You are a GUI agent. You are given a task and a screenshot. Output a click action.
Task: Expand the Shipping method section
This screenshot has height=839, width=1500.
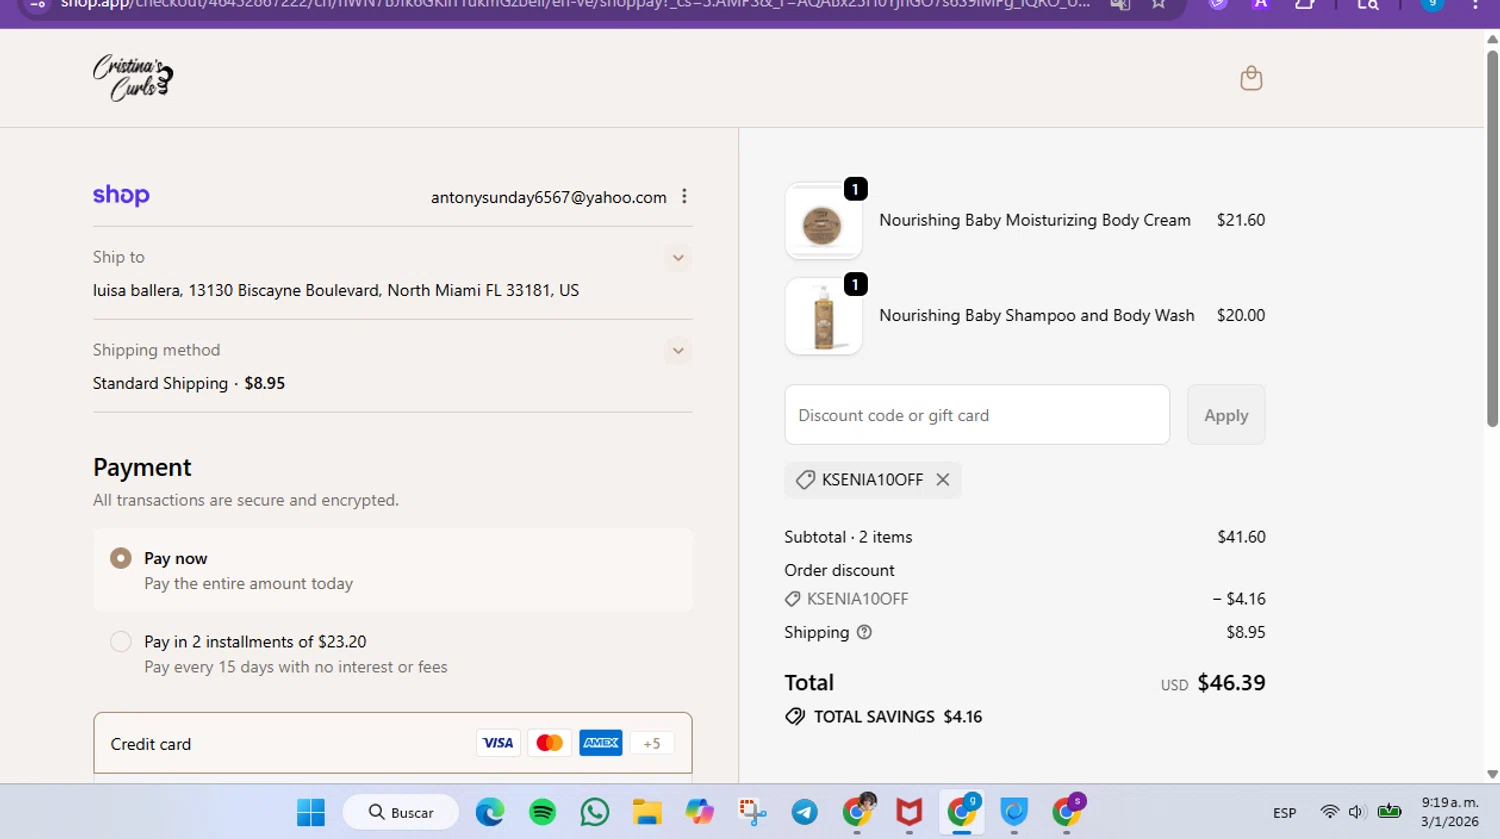pyautogui.click(x=678, y=351)
